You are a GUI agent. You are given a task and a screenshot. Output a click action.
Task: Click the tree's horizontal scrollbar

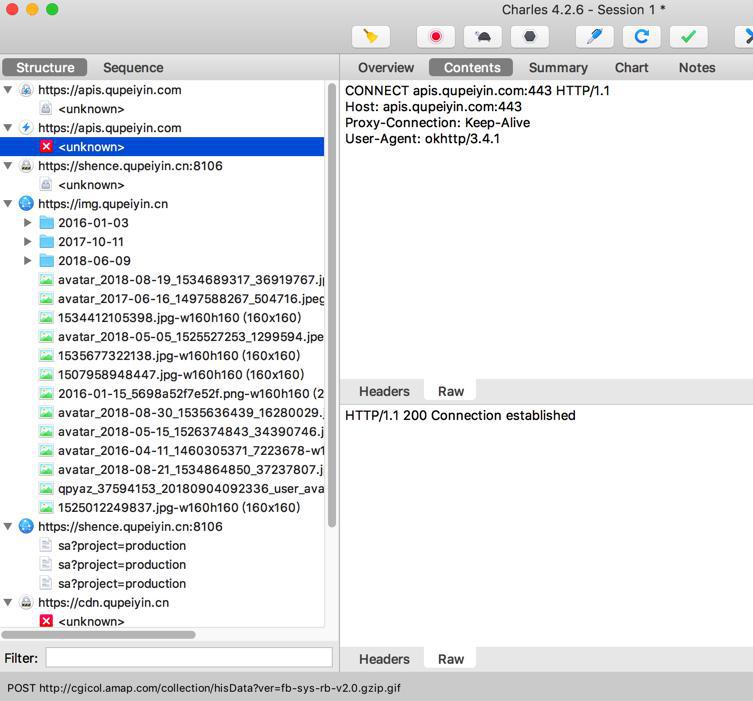click(x=98, y=635)
